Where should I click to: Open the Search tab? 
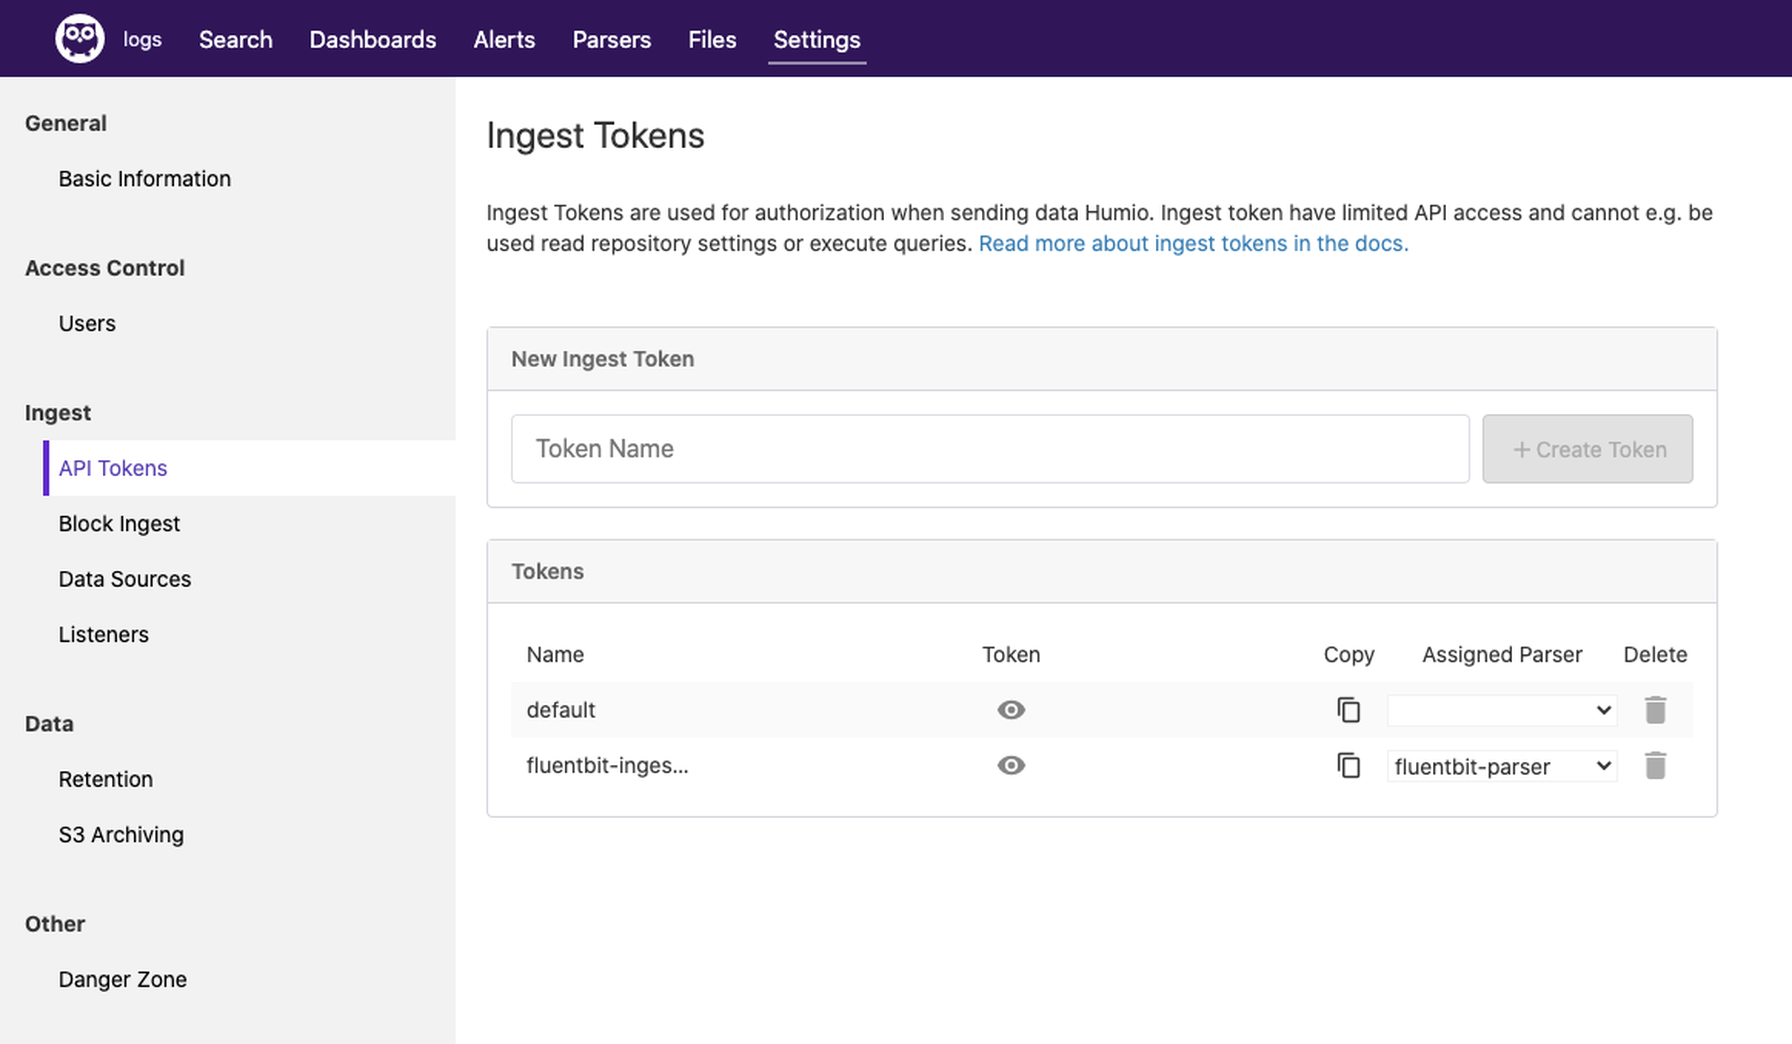click(235, 39)
